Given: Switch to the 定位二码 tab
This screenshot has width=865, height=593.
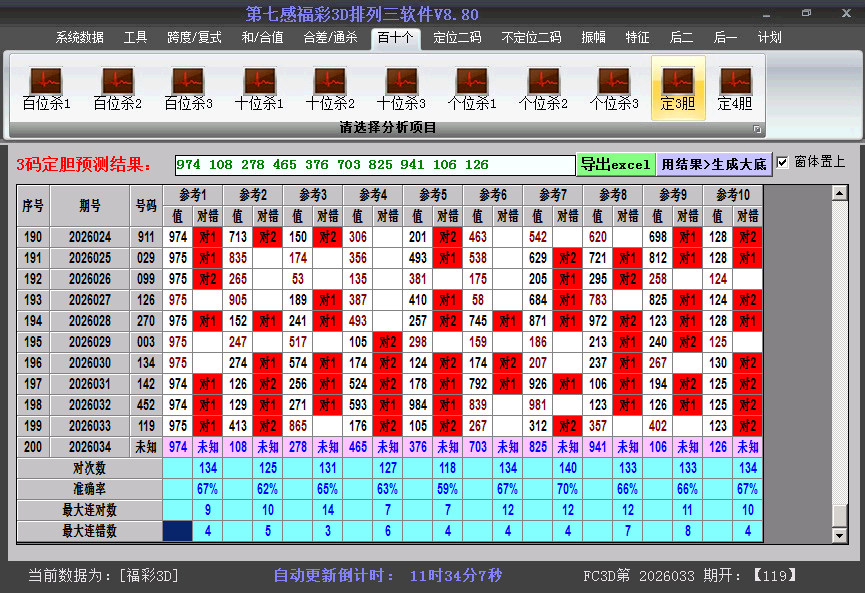Looking at the screenshot, I should (x=457, y=38).
